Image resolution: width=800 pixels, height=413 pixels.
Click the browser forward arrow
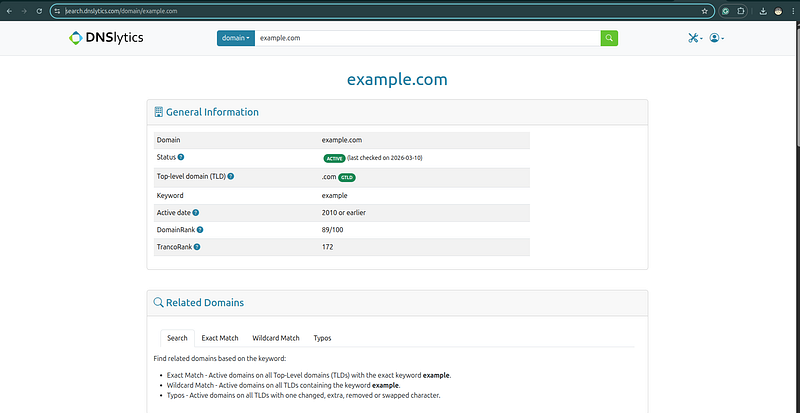(24, 11)
